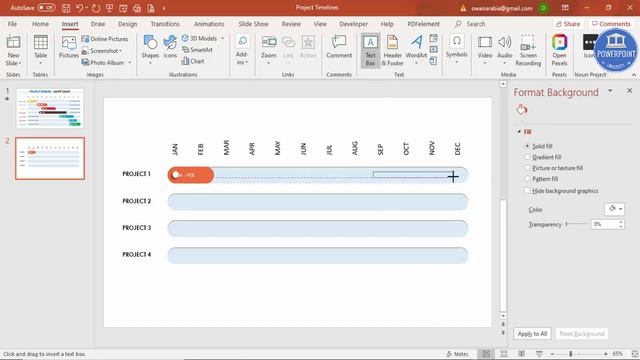
Task: Open the Zoom insert option
Action: [269, 50]
